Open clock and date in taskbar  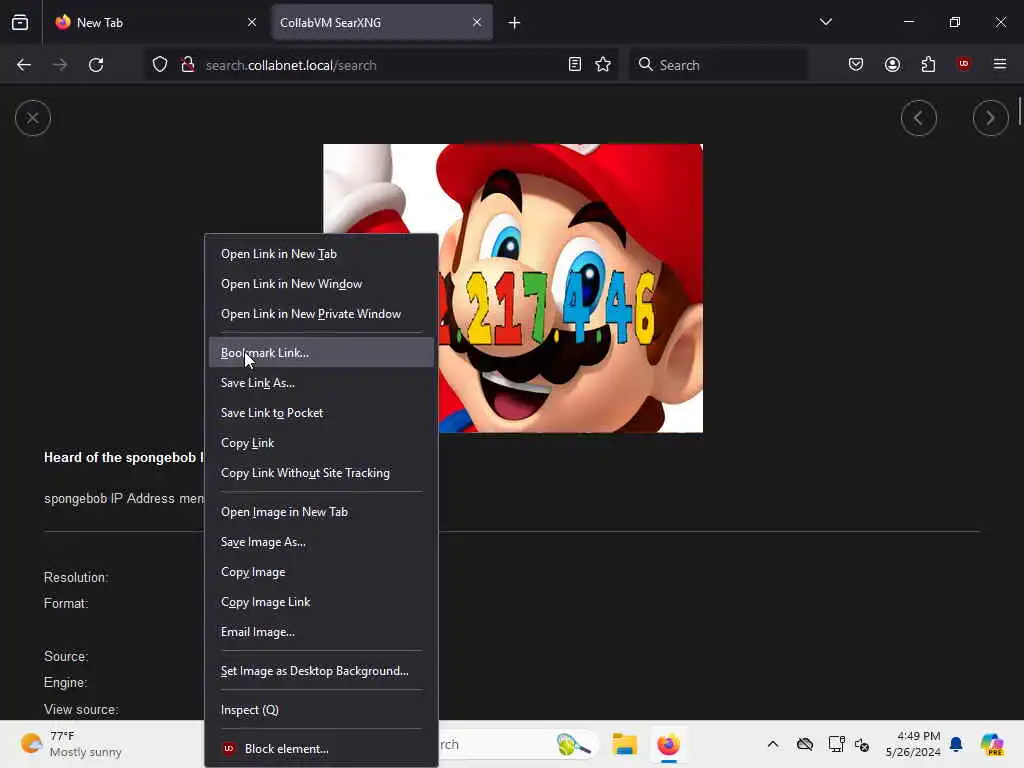913,744
